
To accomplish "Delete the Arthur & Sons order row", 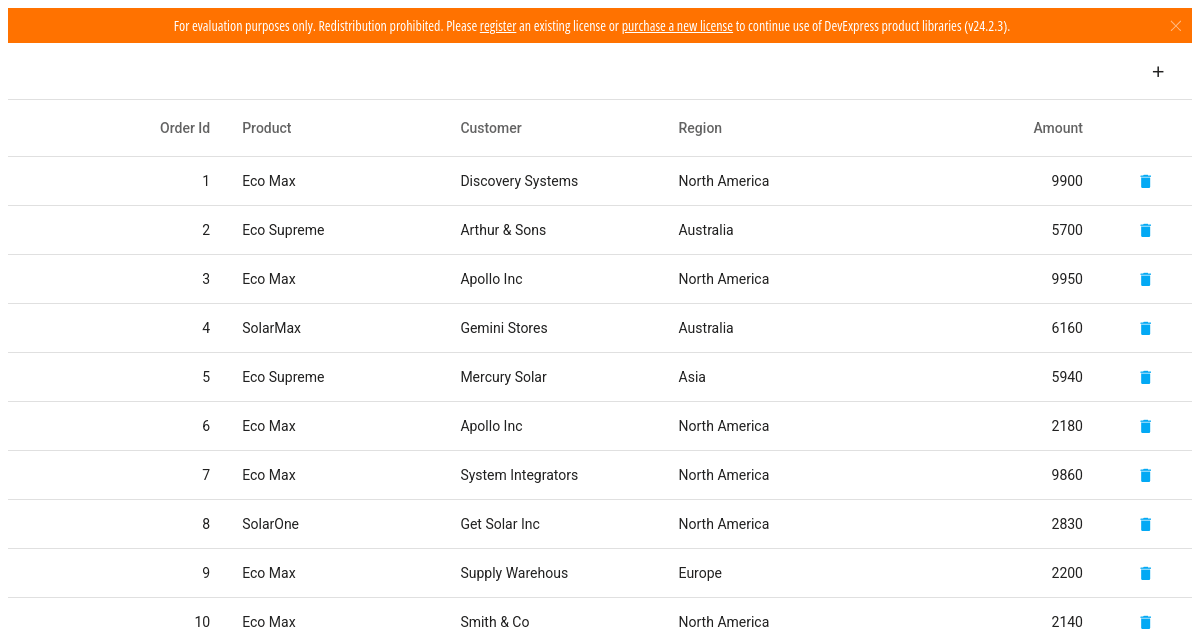I will [1146, 230].
